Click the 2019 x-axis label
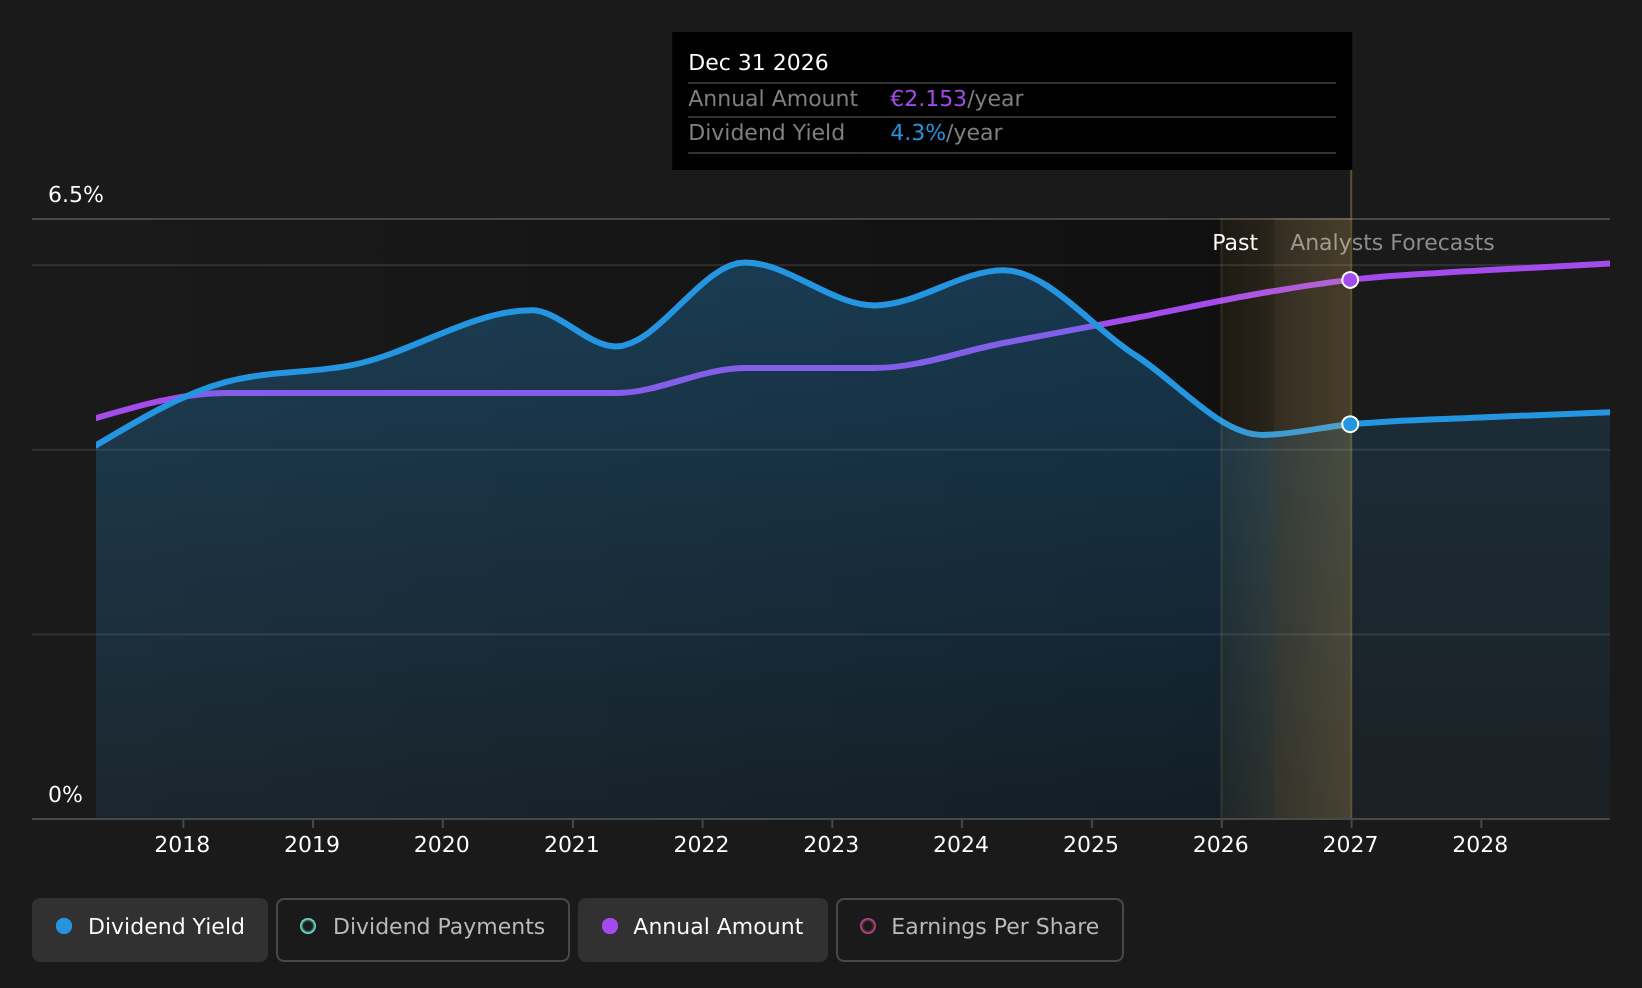1642x988 pixels. 312,845
